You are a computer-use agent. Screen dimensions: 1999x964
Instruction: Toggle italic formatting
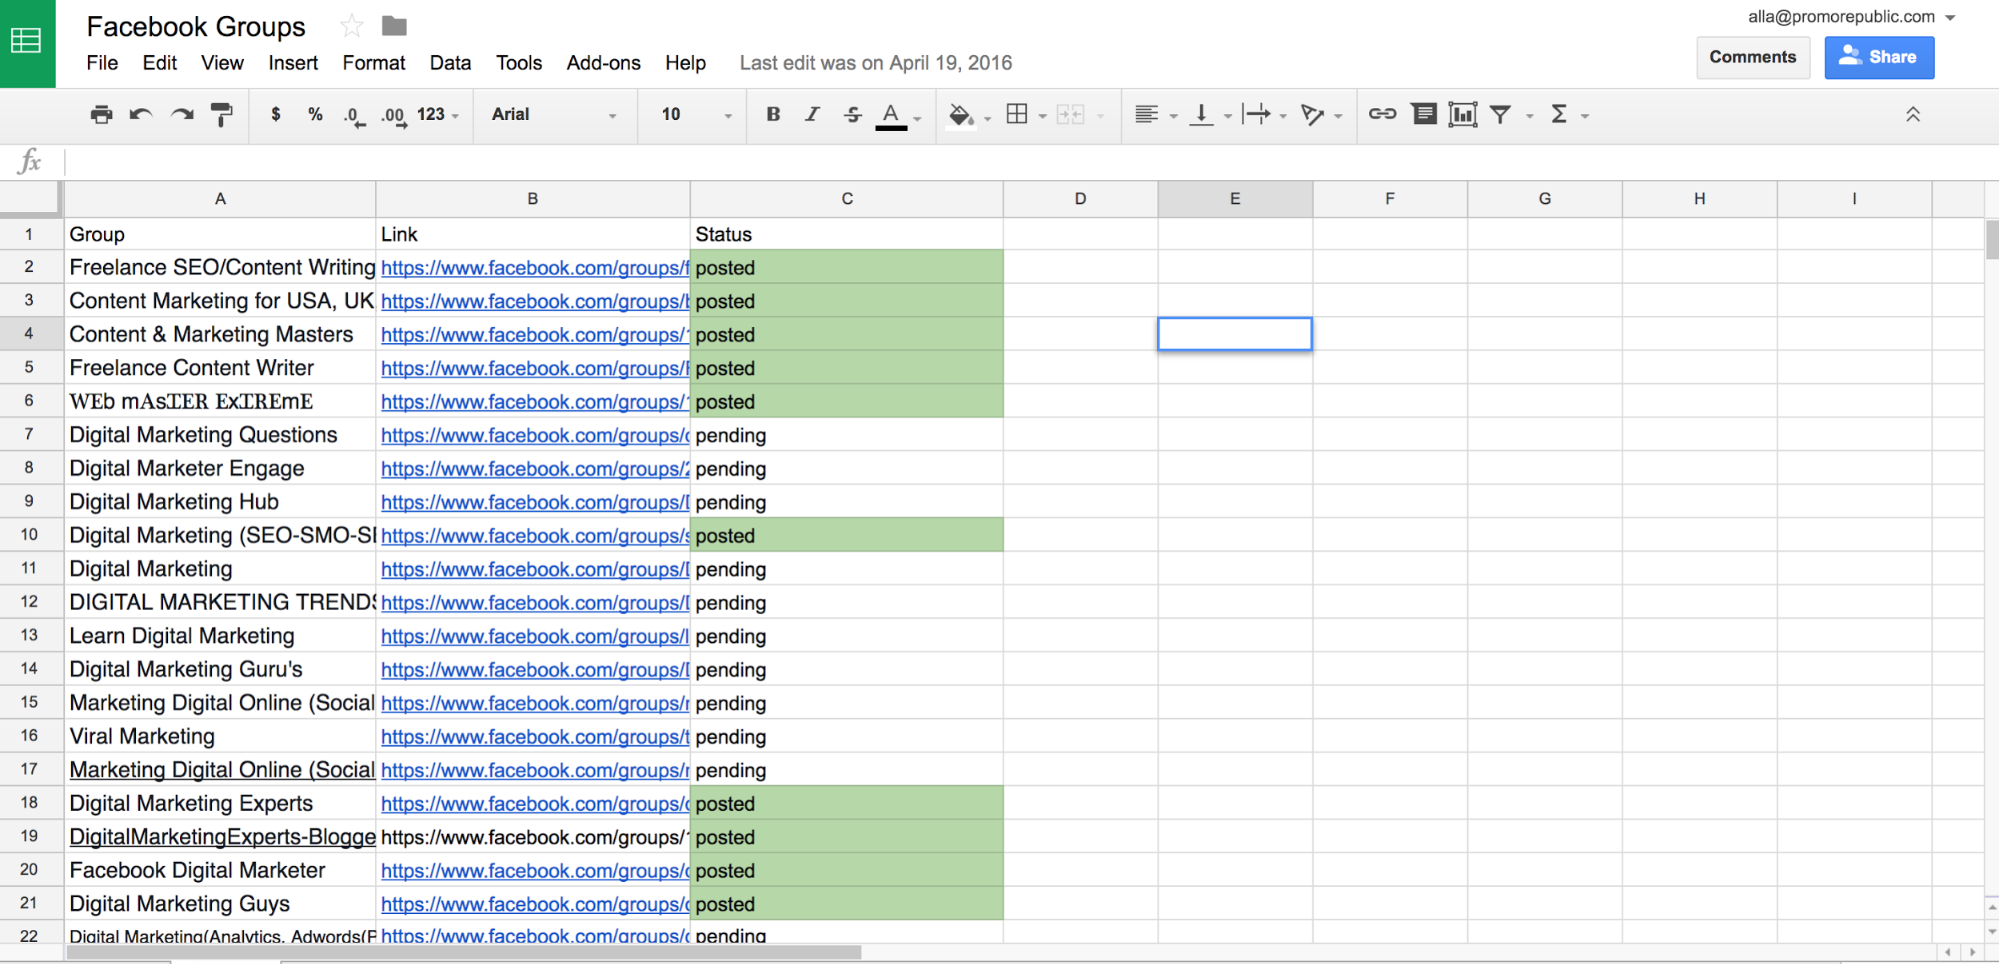click(812, 115)
